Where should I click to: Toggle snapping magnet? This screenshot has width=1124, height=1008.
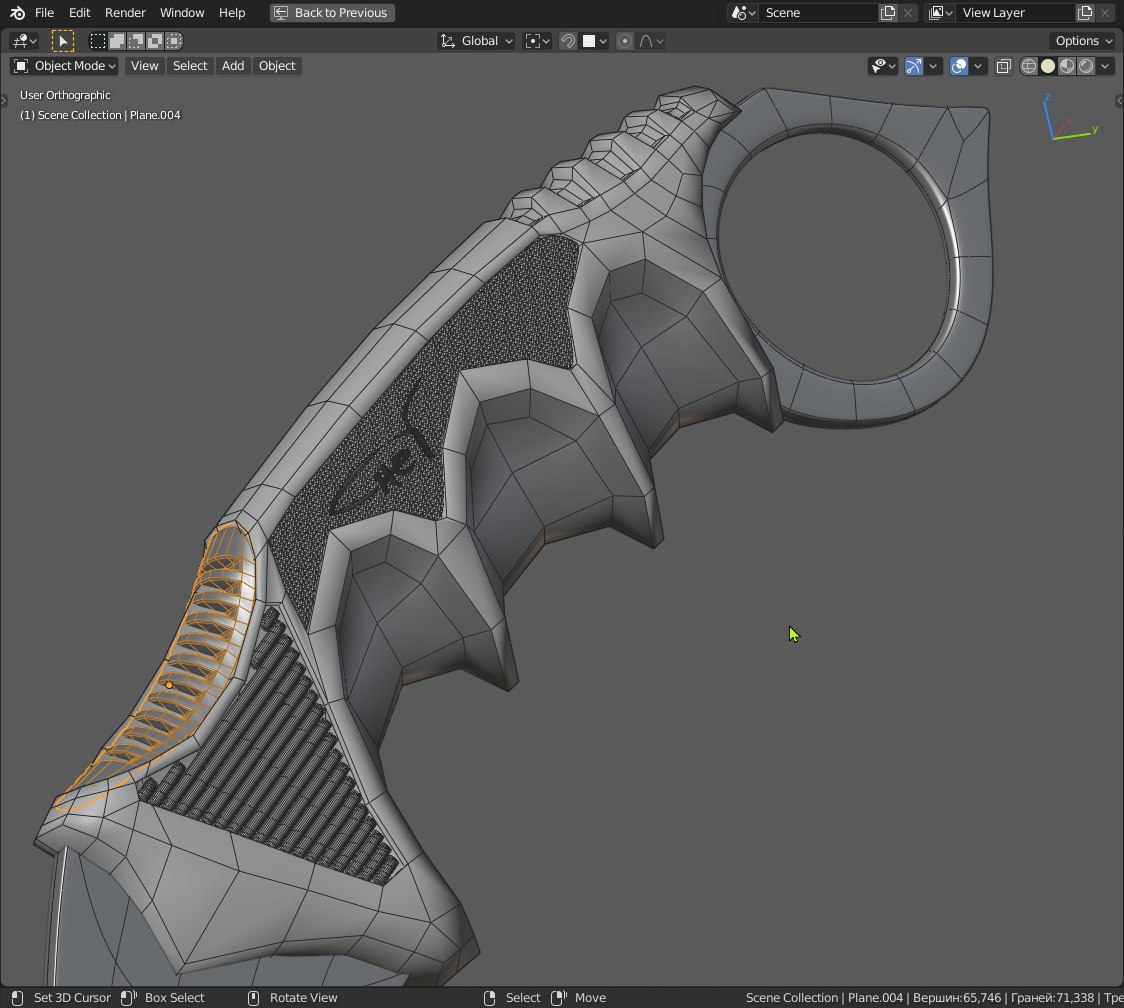pos(568,41)
